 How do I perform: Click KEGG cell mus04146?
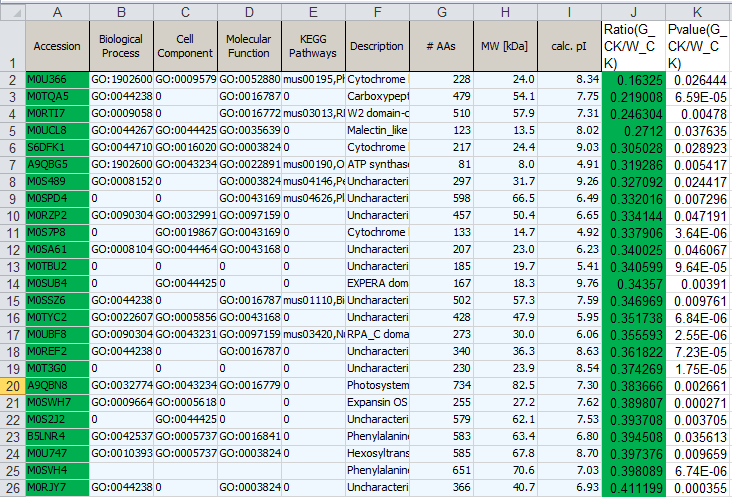click(313, 182)
